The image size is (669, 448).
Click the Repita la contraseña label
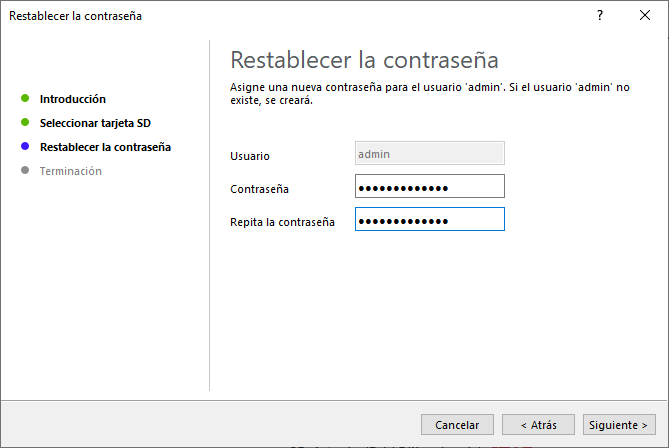(x=282, y=221)
